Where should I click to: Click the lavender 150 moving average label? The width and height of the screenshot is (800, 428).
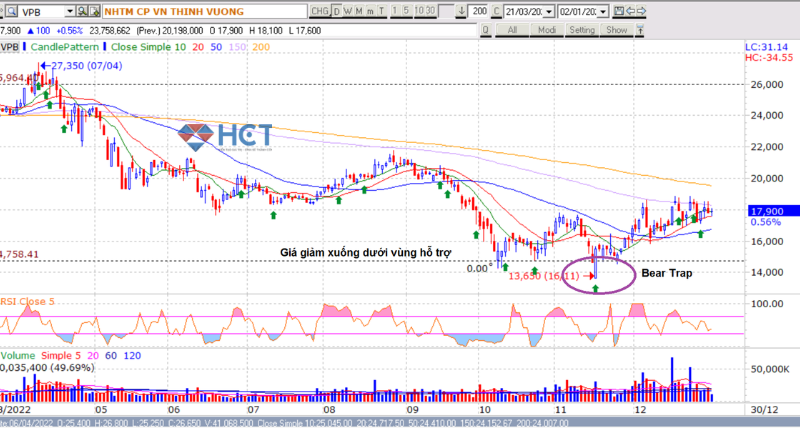pyautogui.click(x=237, y=47)
